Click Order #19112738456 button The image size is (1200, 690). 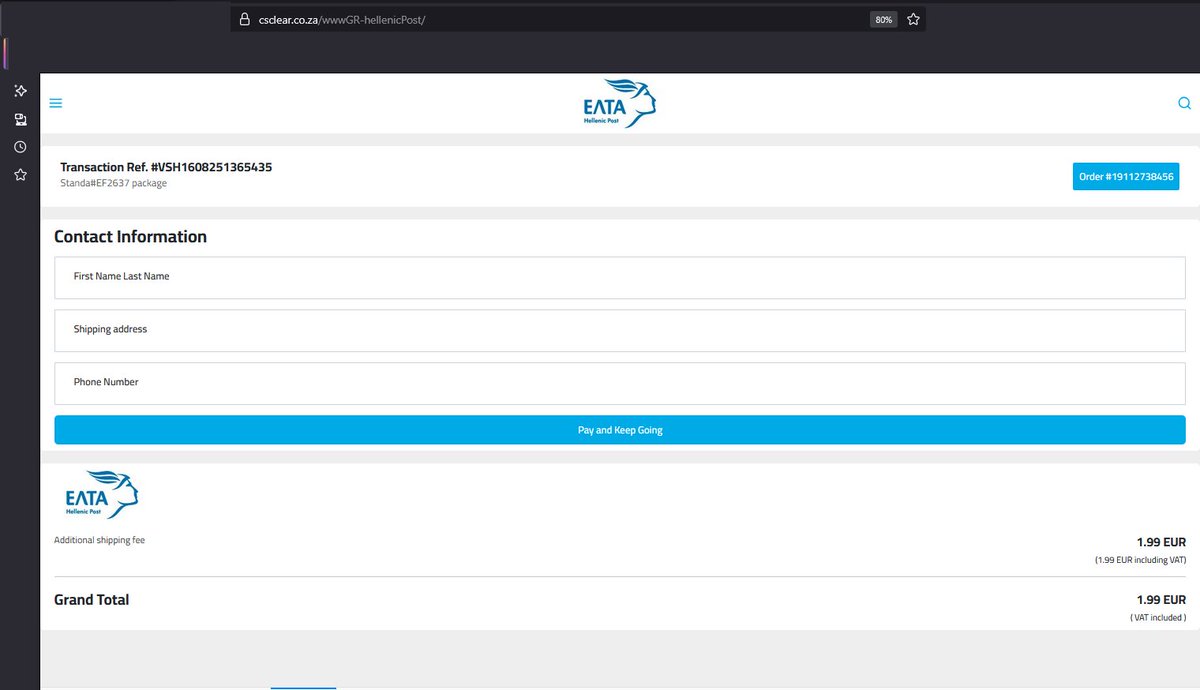(x=1126, y=177)
